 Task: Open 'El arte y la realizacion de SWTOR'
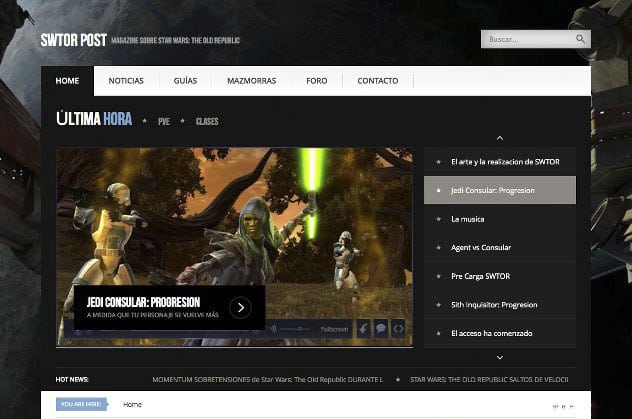pyautogui.click(x=500, y=162)
